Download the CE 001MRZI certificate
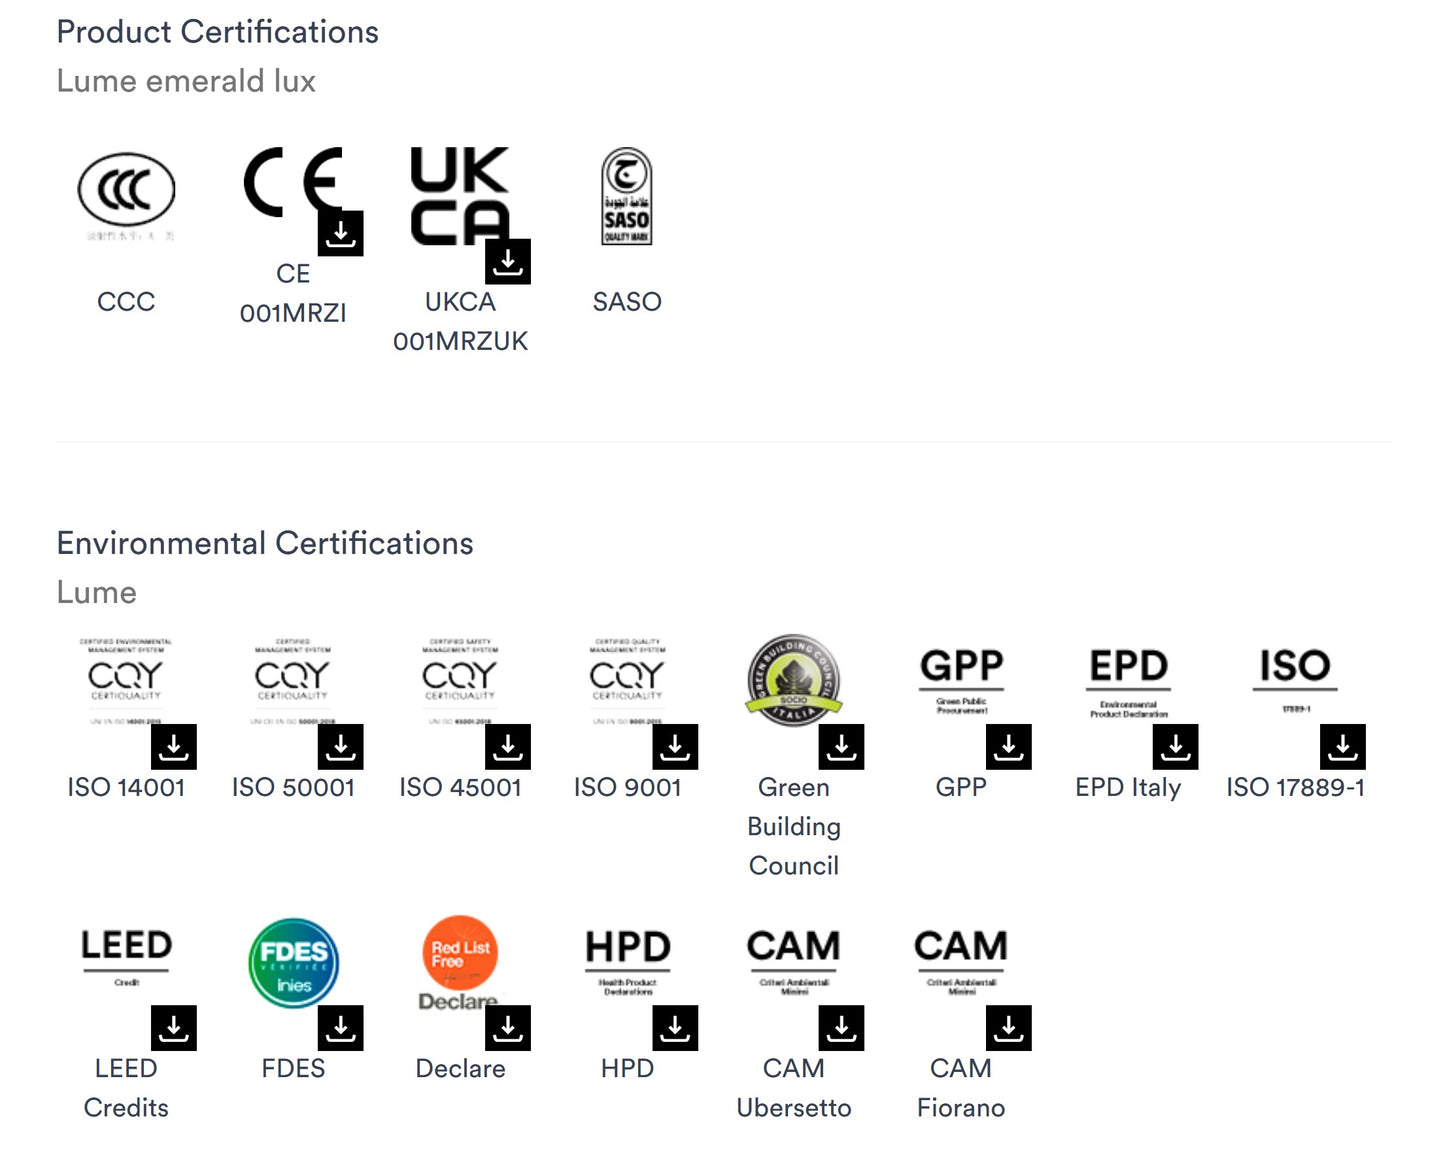The height and width of the screenshot is (1172, 1445). click(341, 233)
